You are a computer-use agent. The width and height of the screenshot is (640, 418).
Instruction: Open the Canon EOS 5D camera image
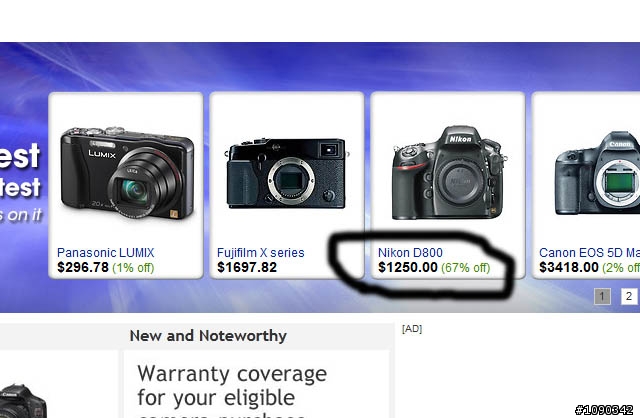[597, 173]
